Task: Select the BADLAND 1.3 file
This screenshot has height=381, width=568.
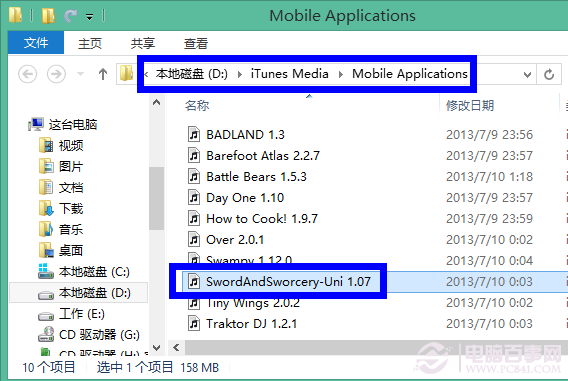Action: (245, 135)
